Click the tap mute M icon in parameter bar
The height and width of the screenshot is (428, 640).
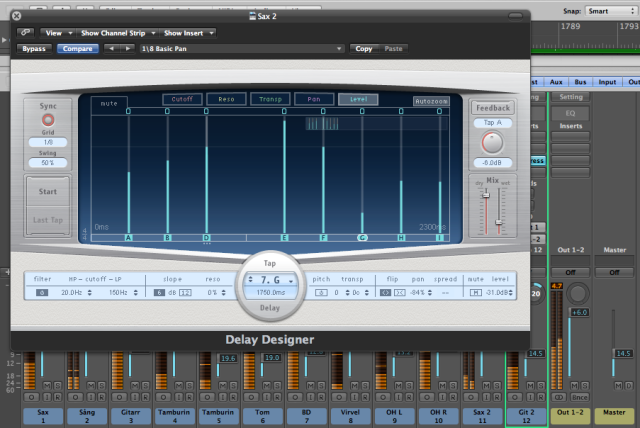pos(476,293)
